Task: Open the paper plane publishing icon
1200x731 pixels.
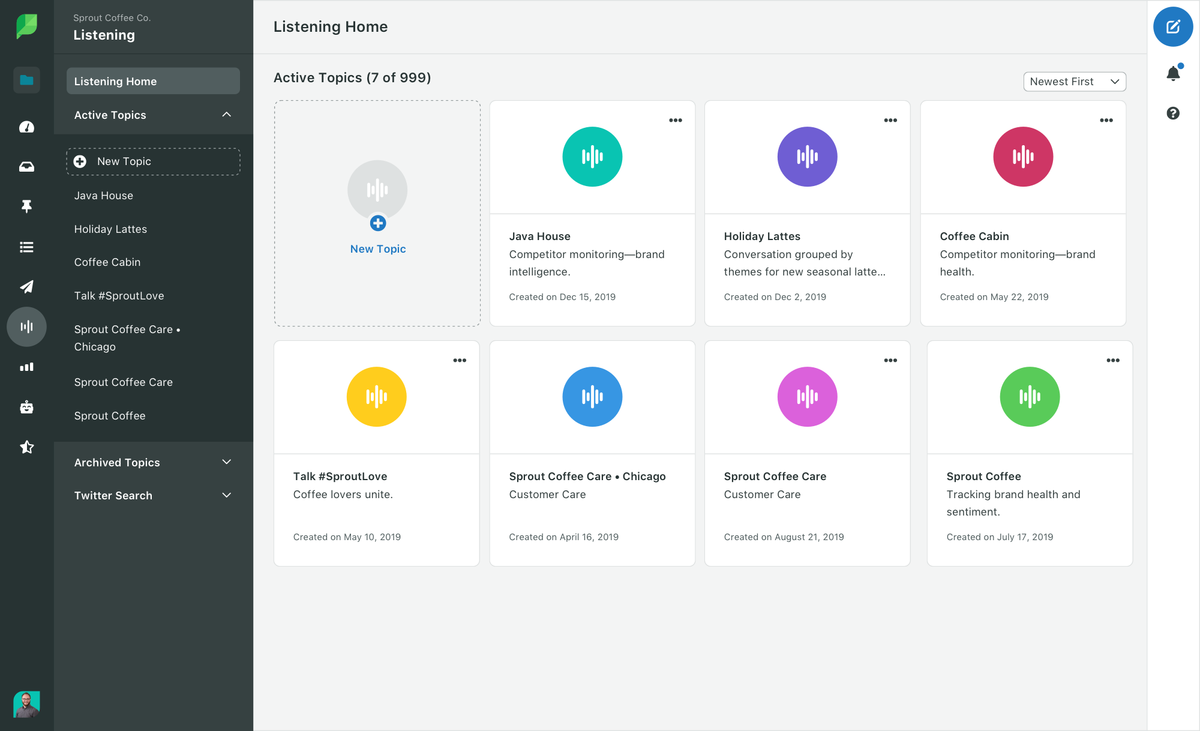Action: (x=27, y=287)
